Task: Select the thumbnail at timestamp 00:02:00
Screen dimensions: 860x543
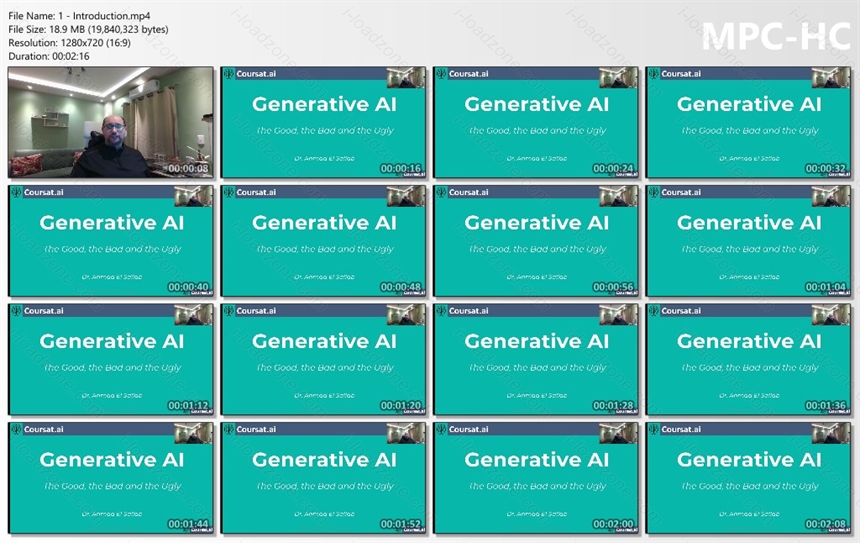Action: point(536,478)
